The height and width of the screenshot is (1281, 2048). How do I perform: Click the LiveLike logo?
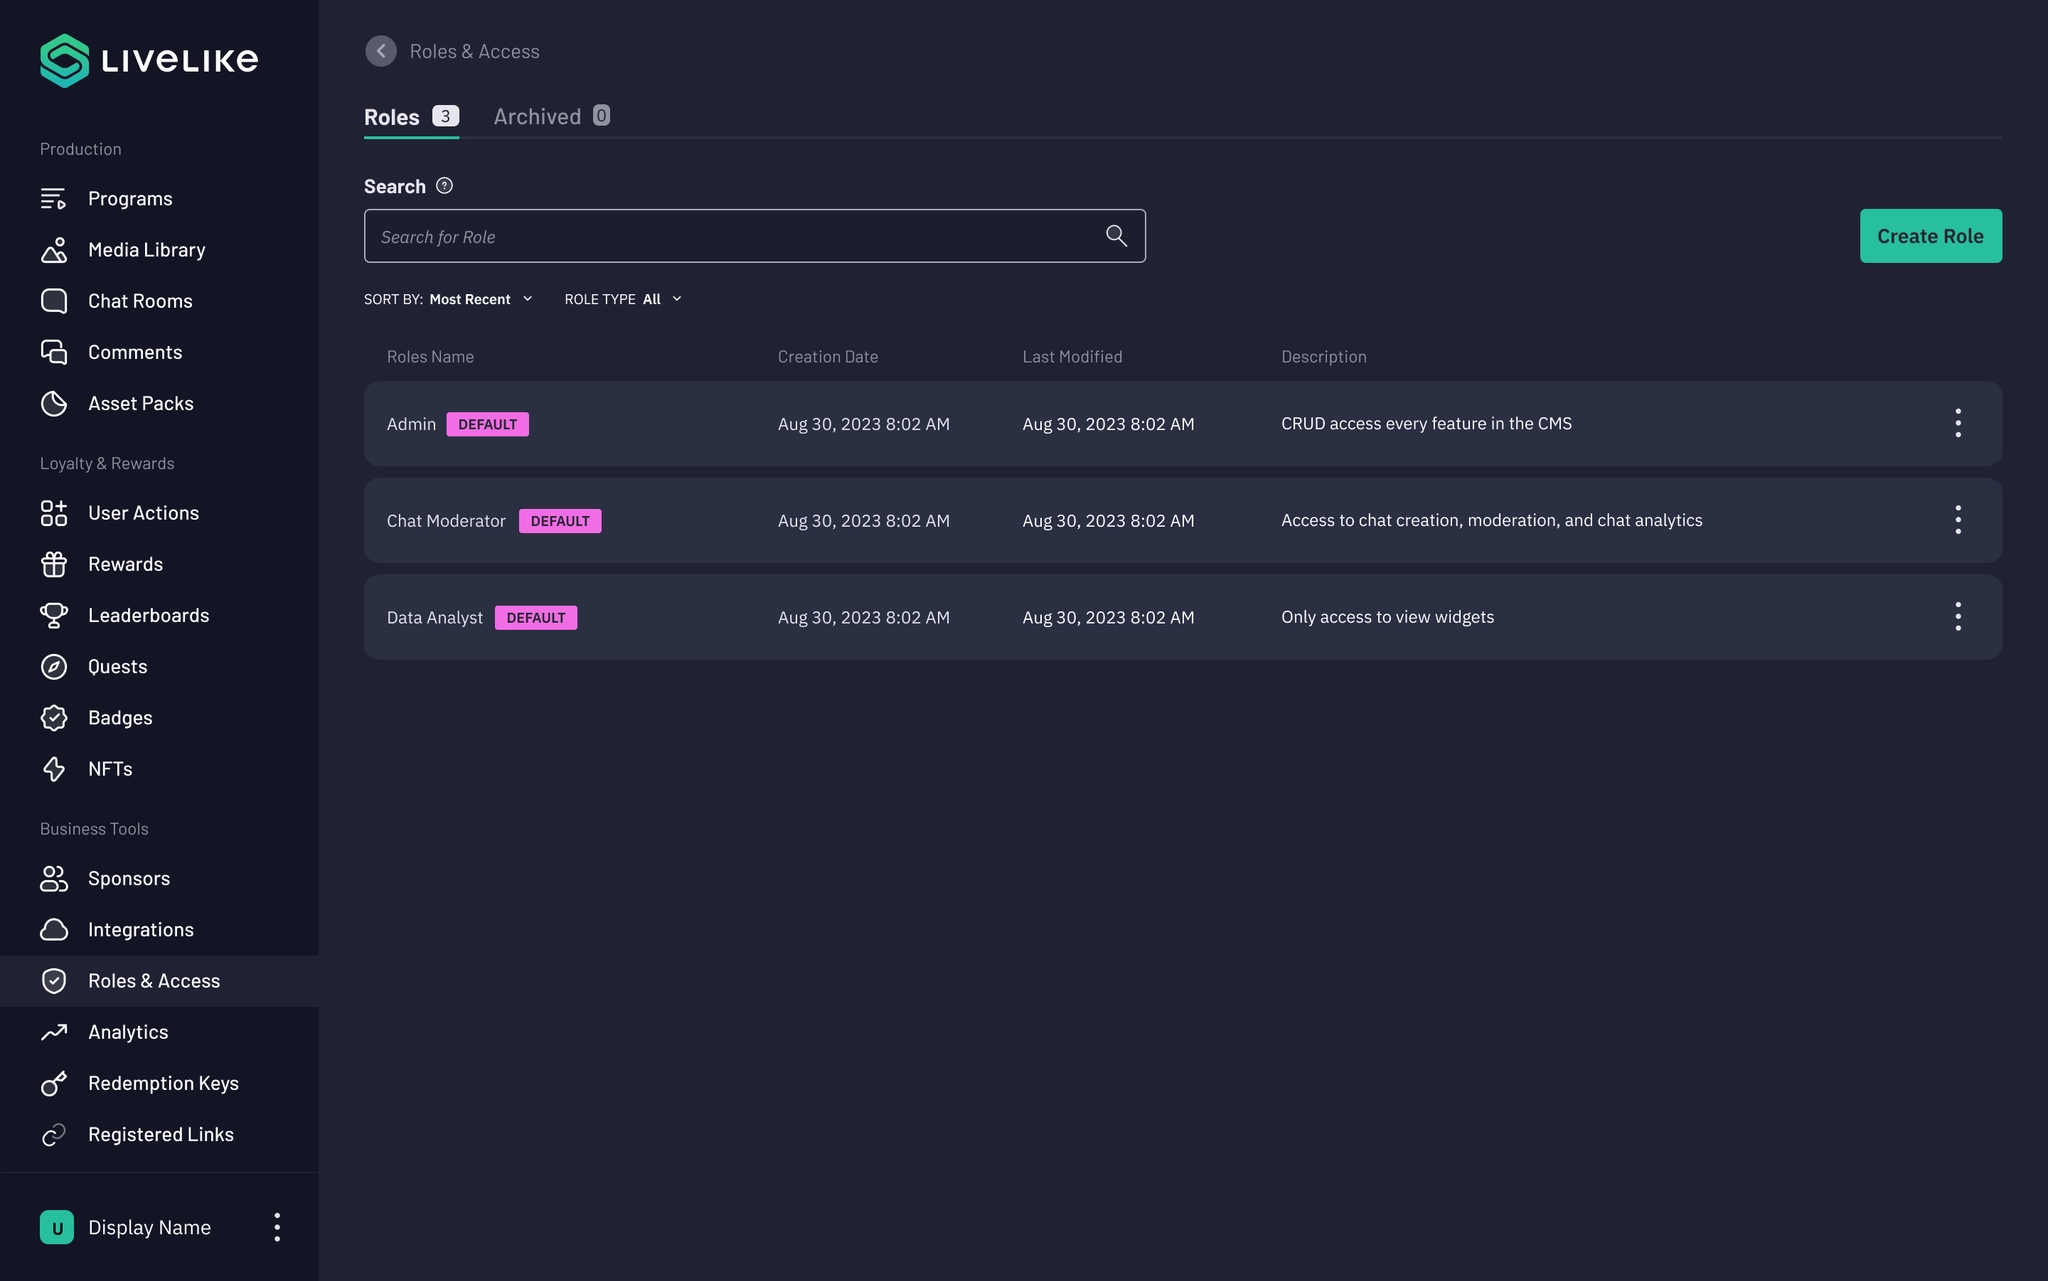[x=149, y=61]
